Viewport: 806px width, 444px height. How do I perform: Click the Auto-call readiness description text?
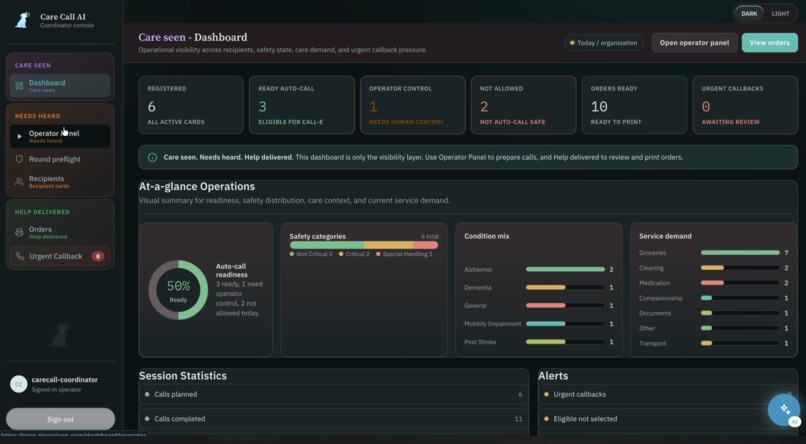tap(240, 298)
